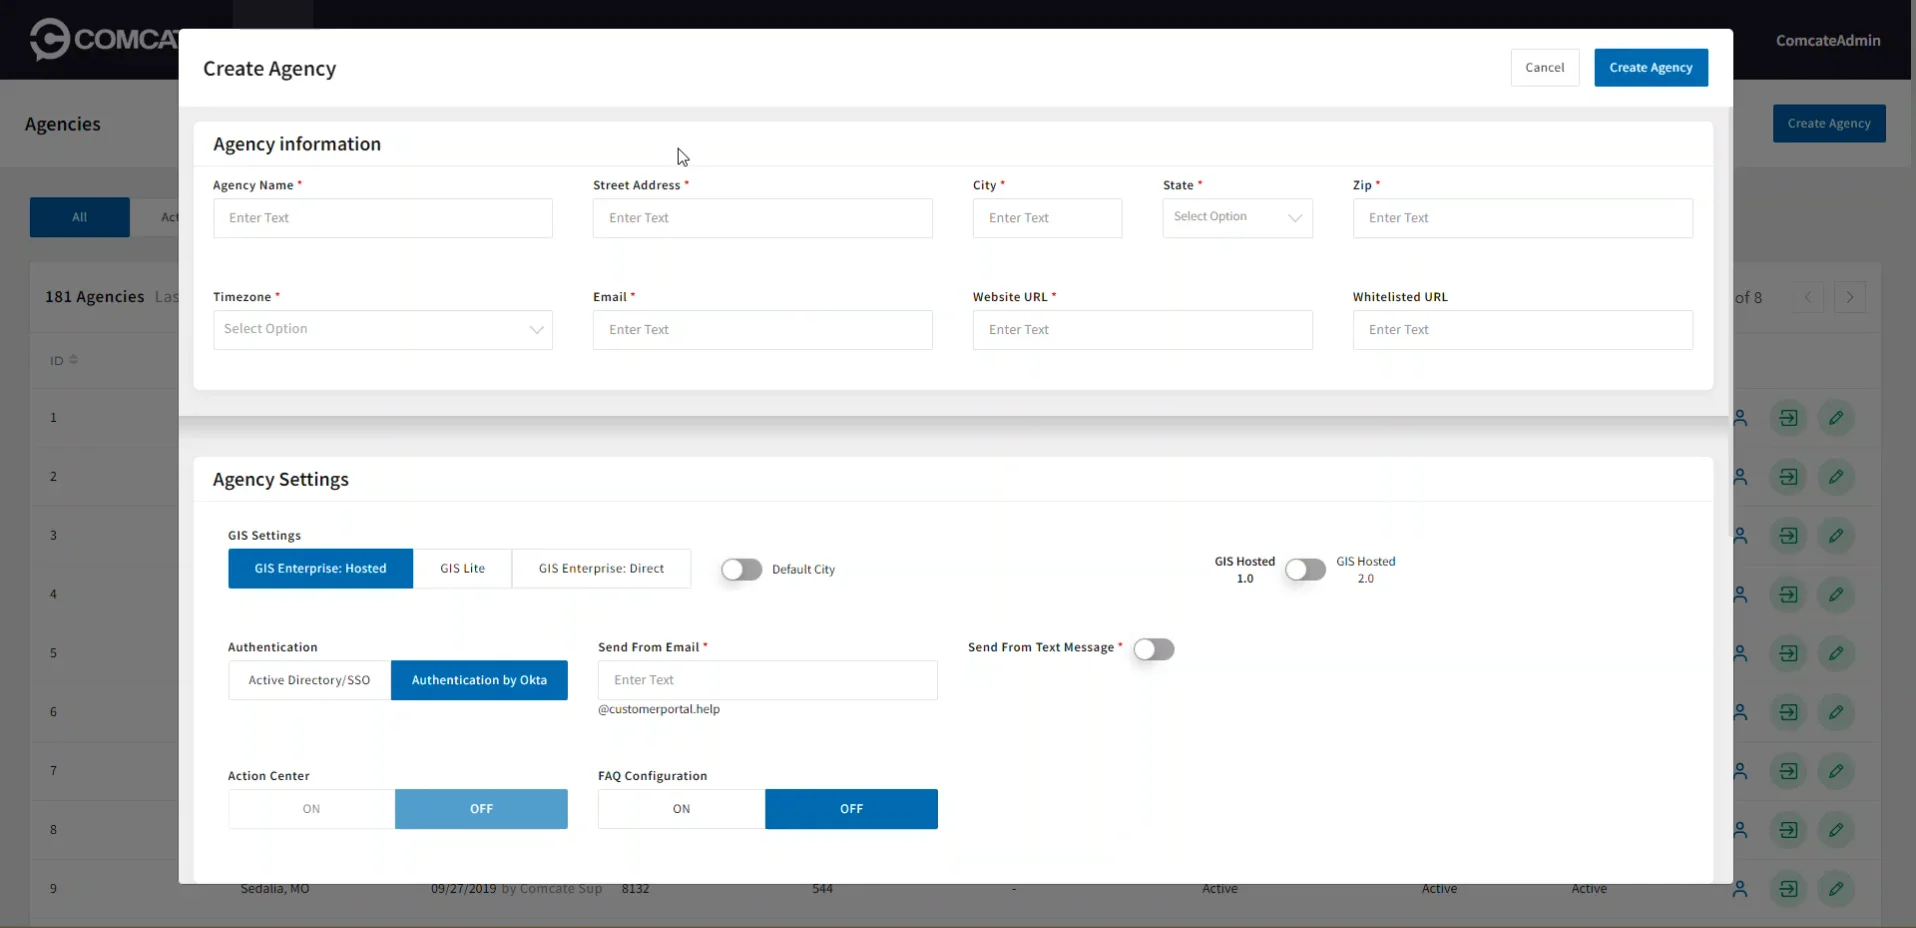Toggle the Default City switch
This screenshot has width=1916, height=928.
[x=741, y=569]
